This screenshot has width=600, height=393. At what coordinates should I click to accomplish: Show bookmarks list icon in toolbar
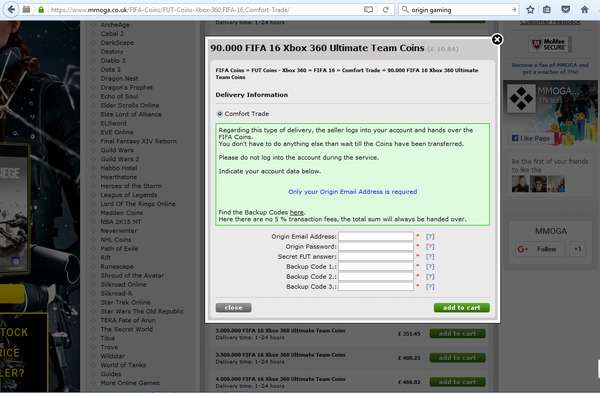[x=547, y=10]
